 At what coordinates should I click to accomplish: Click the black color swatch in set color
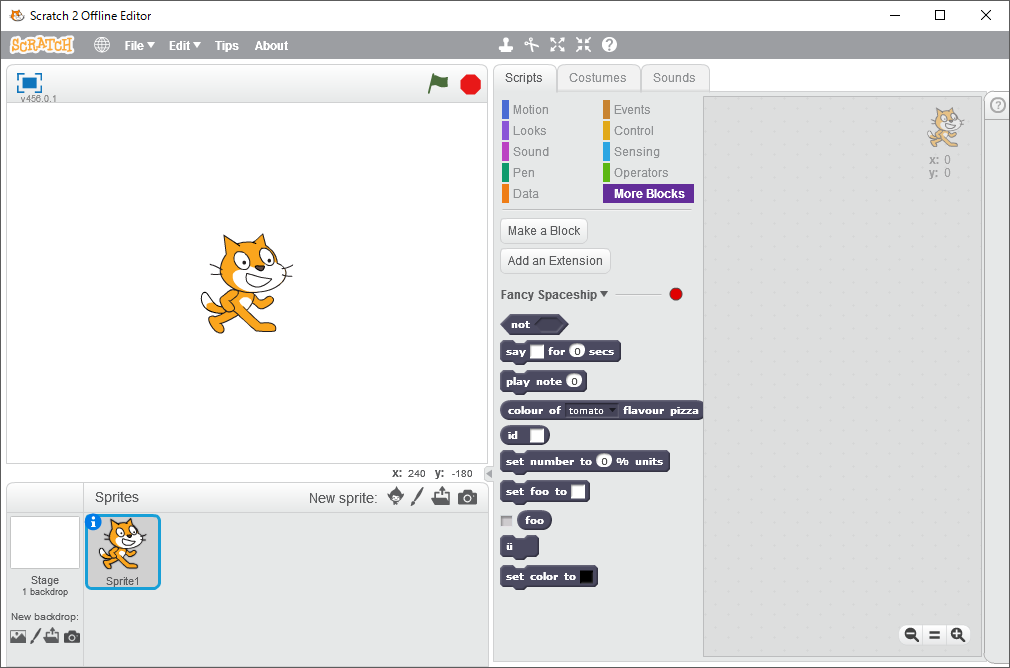click(586, 577)
